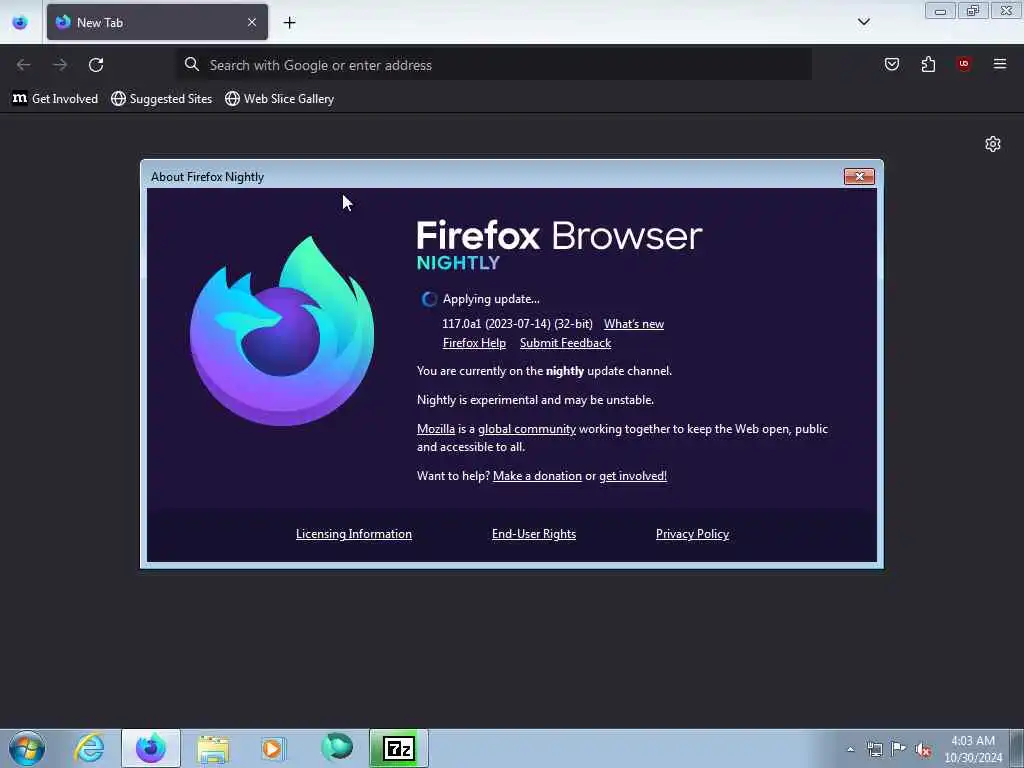Open End-User Rights link
Screen dimensions: 1024x768
tap(534, 534)
